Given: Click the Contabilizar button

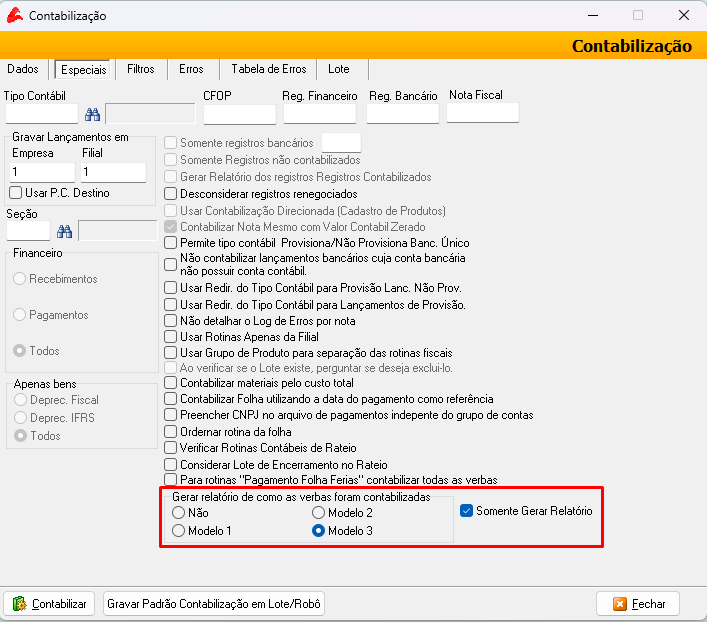Looking at the screenshot, I should pos(51,604).
